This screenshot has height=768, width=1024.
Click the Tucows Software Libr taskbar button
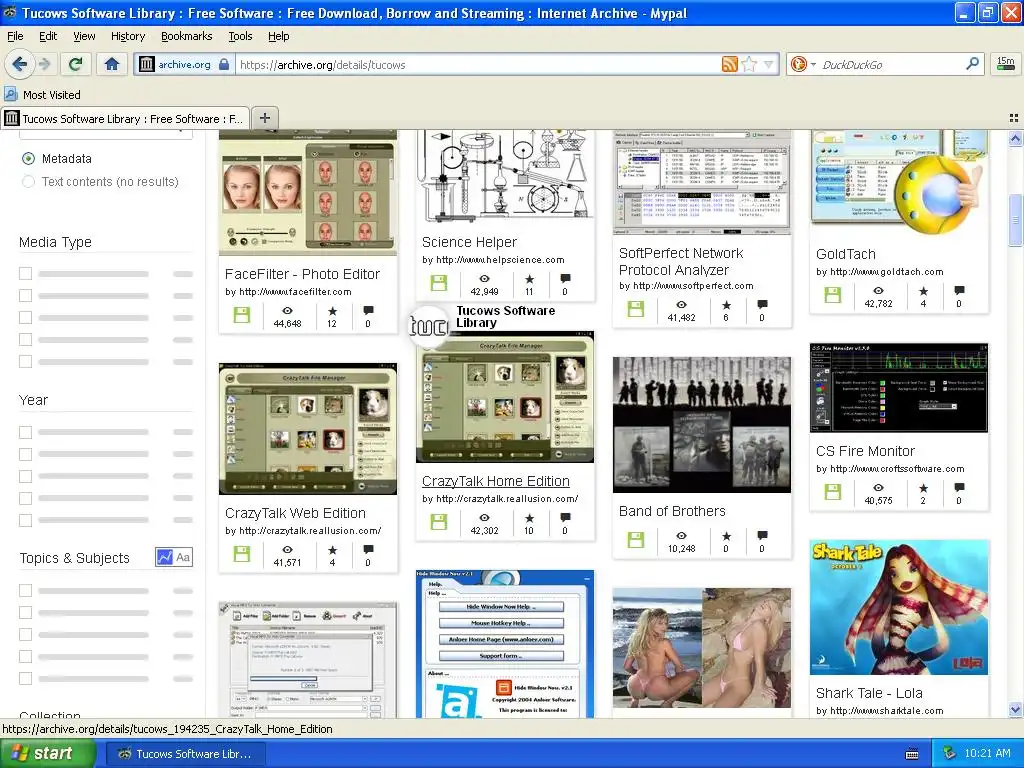pos(185,754)
